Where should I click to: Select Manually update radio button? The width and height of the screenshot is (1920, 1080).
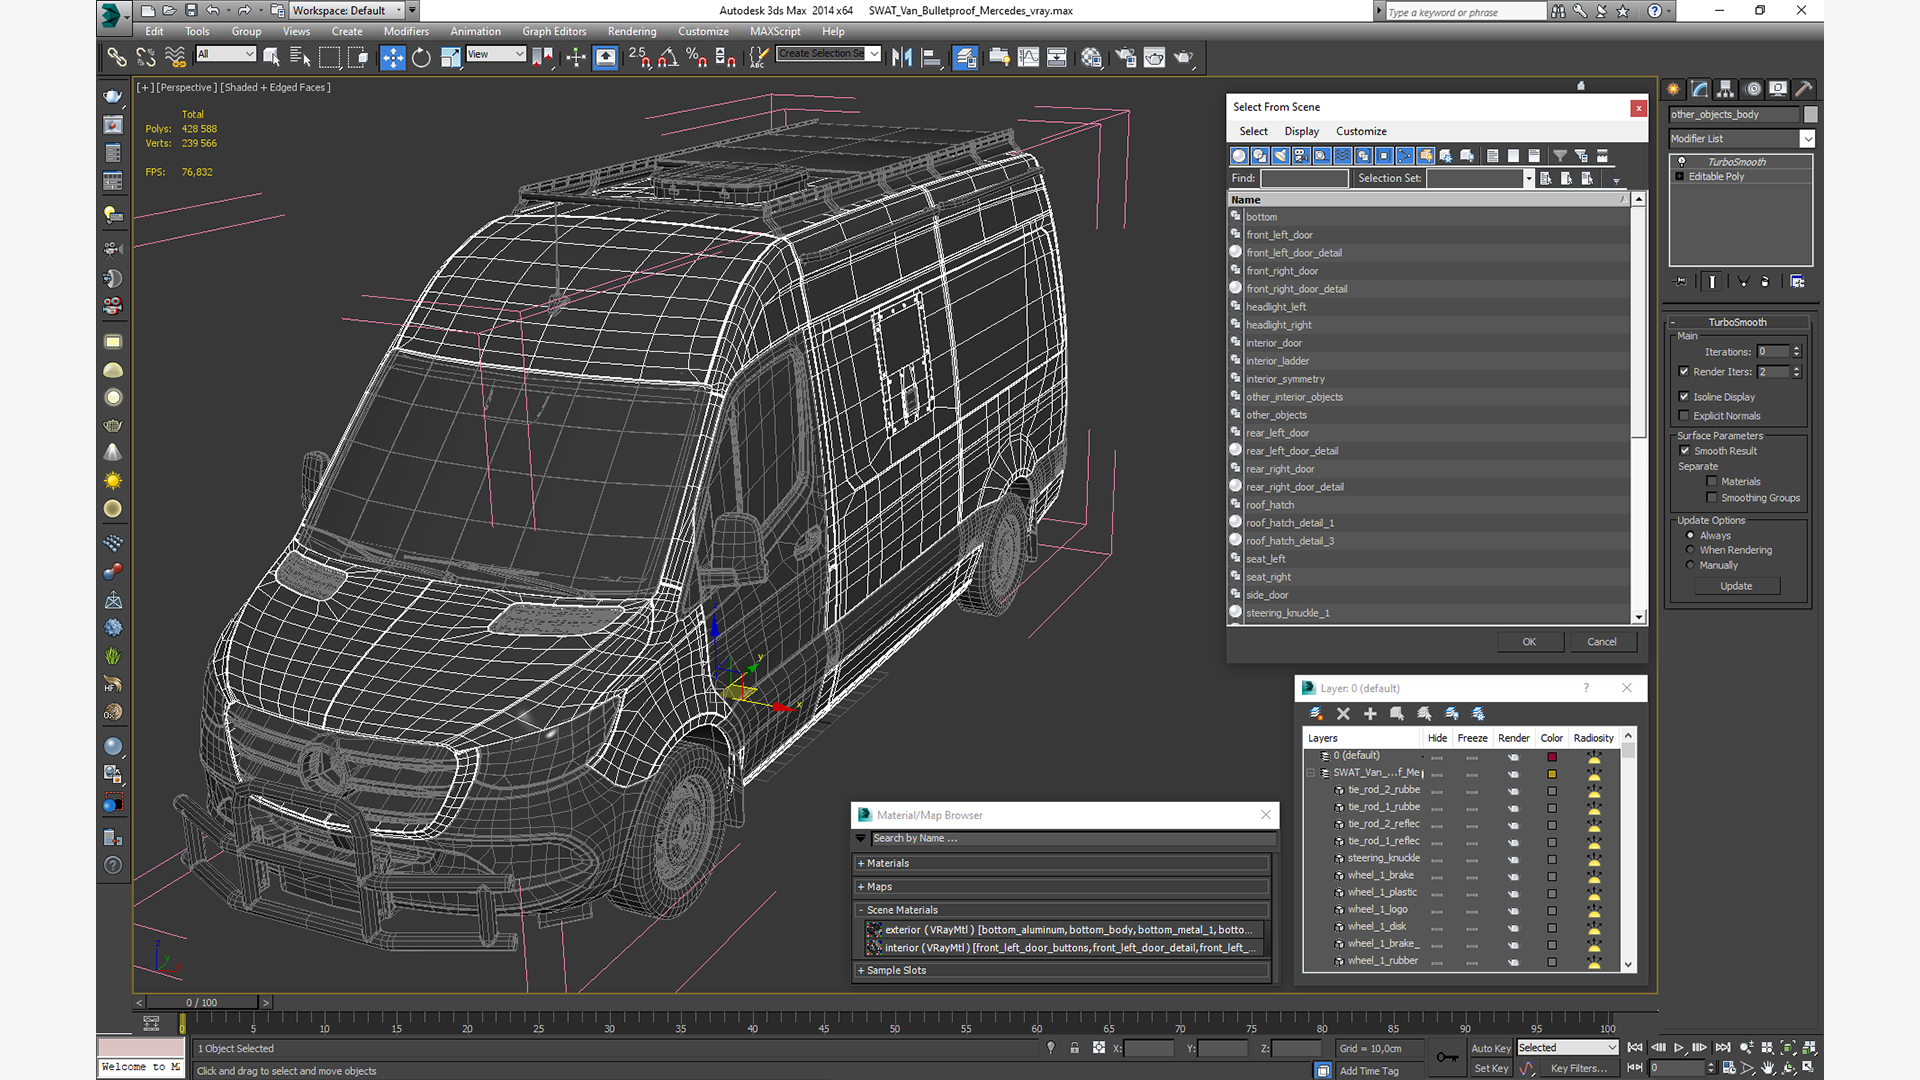1691,566
